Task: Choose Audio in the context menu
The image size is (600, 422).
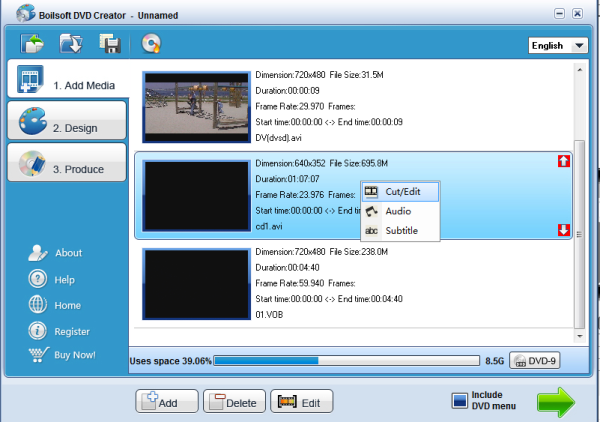Action: point(400,211)
